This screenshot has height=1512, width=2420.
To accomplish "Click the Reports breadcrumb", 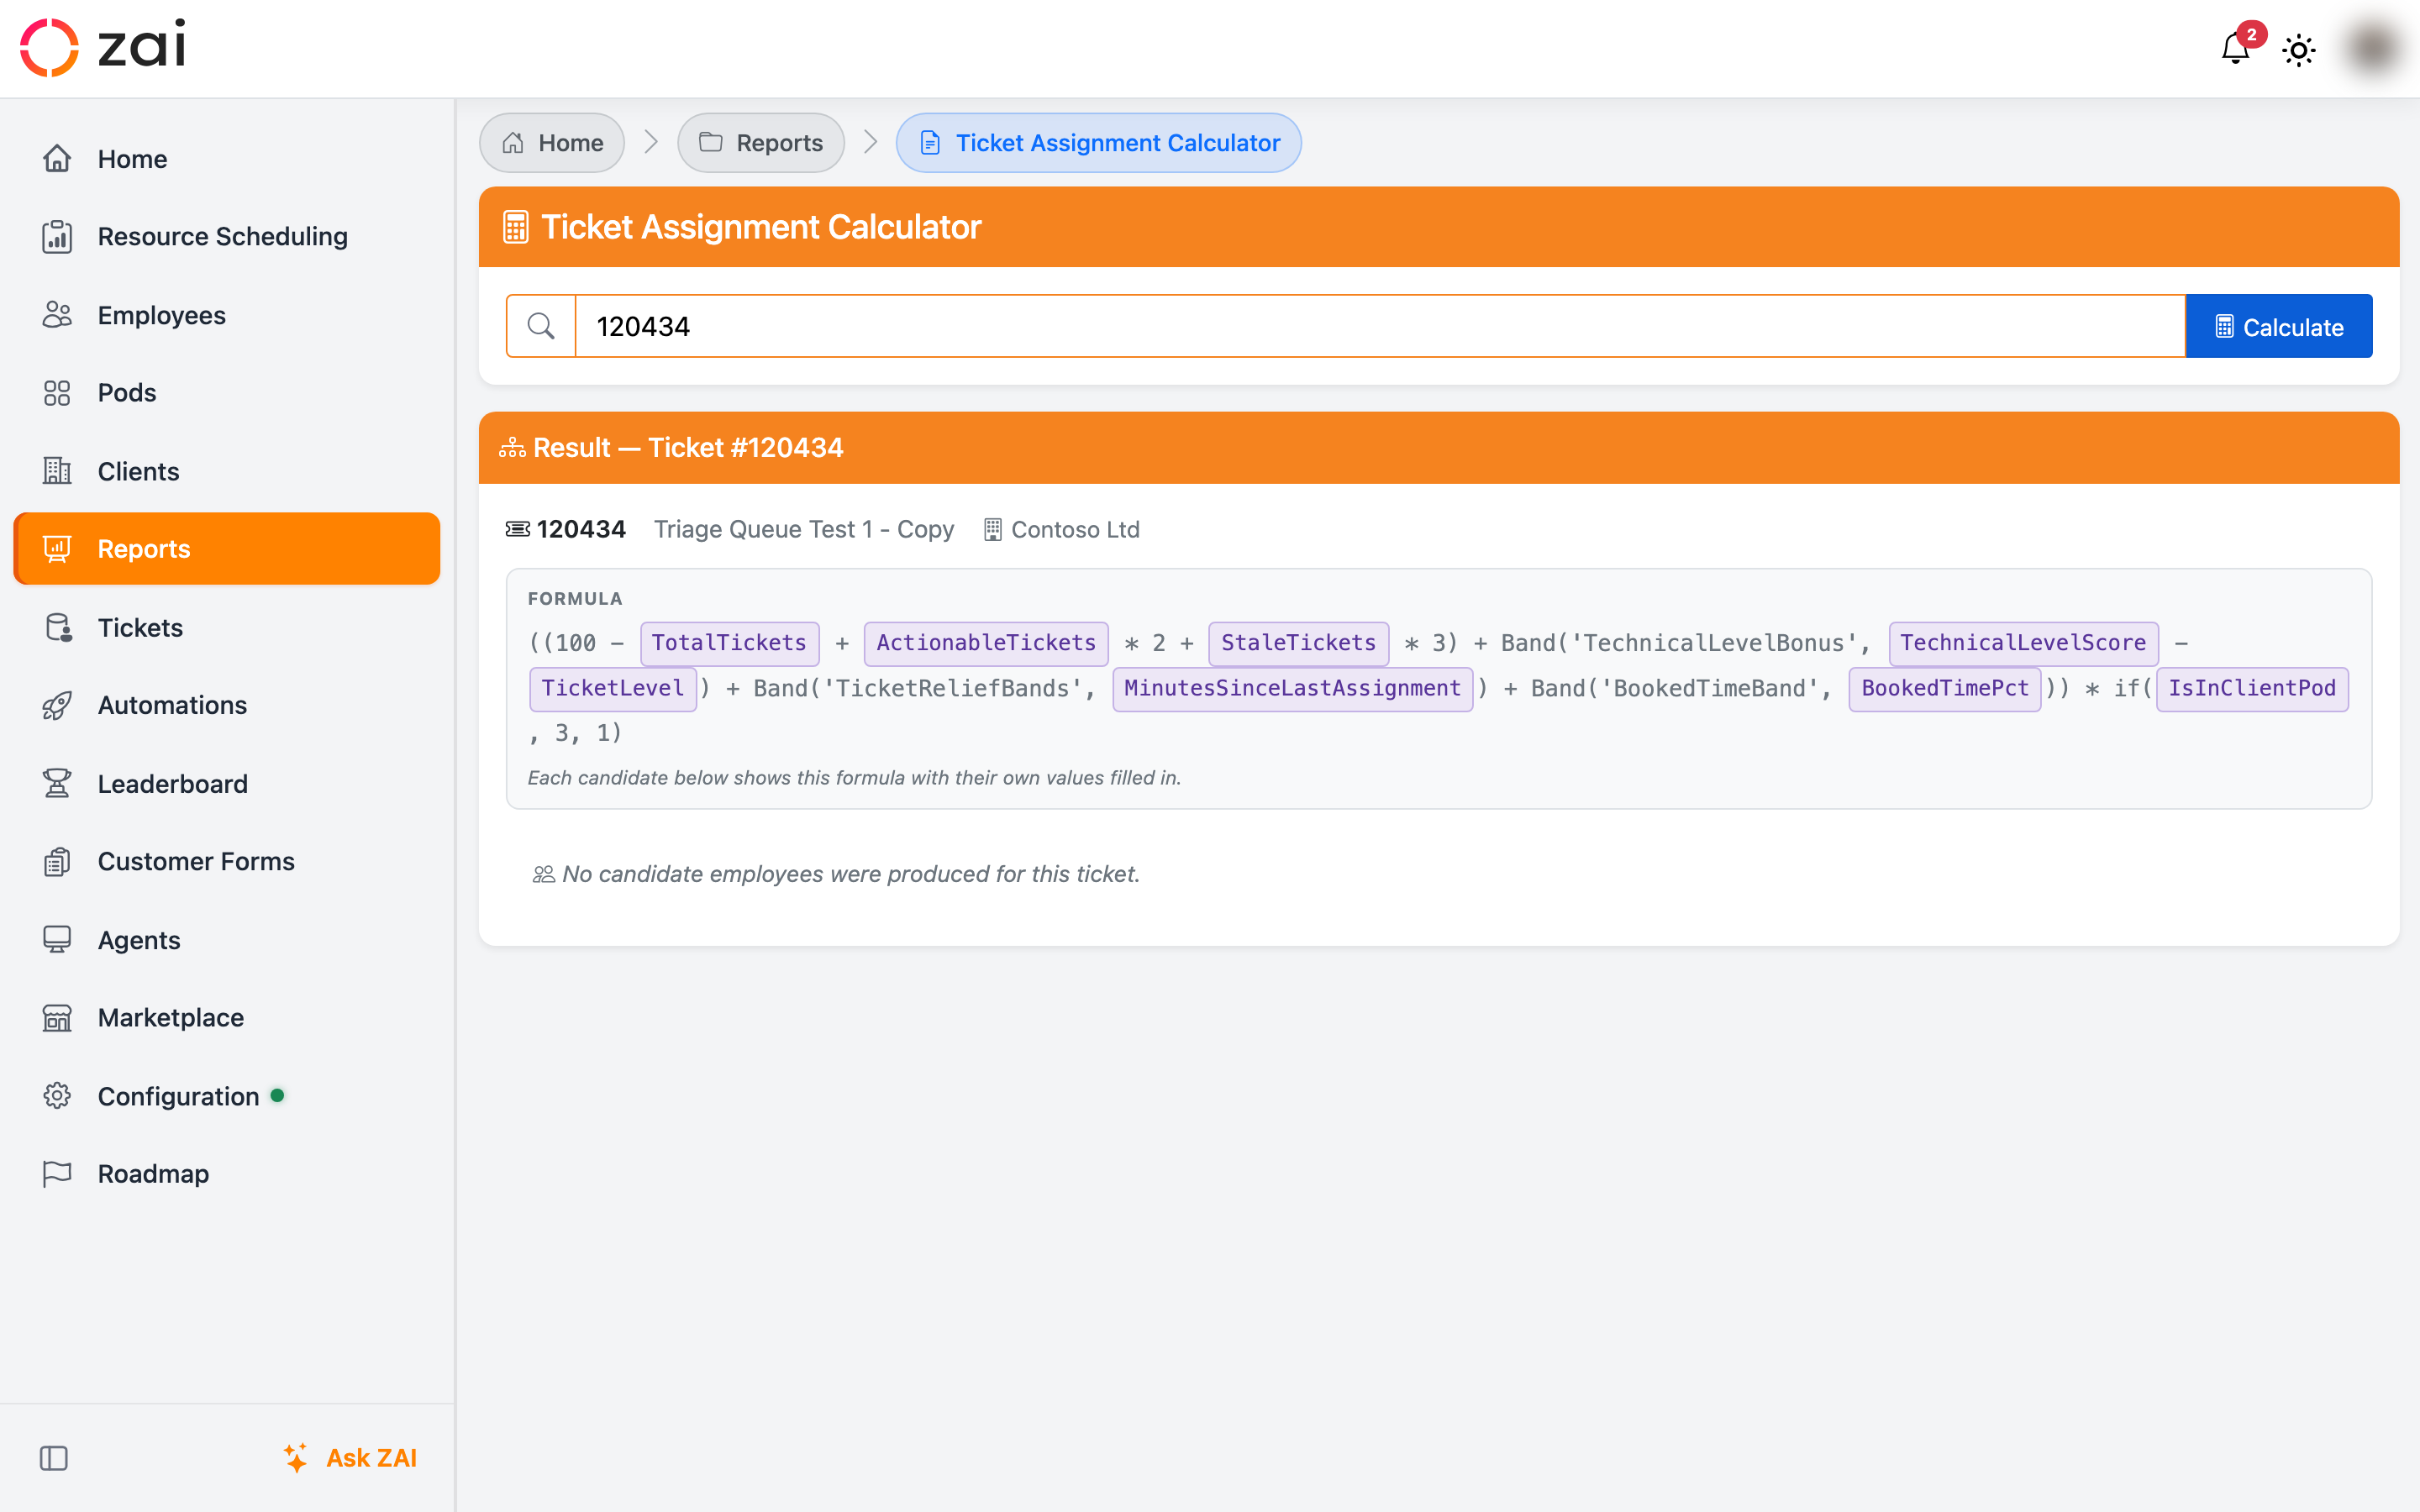I will (x=761, y=143).
